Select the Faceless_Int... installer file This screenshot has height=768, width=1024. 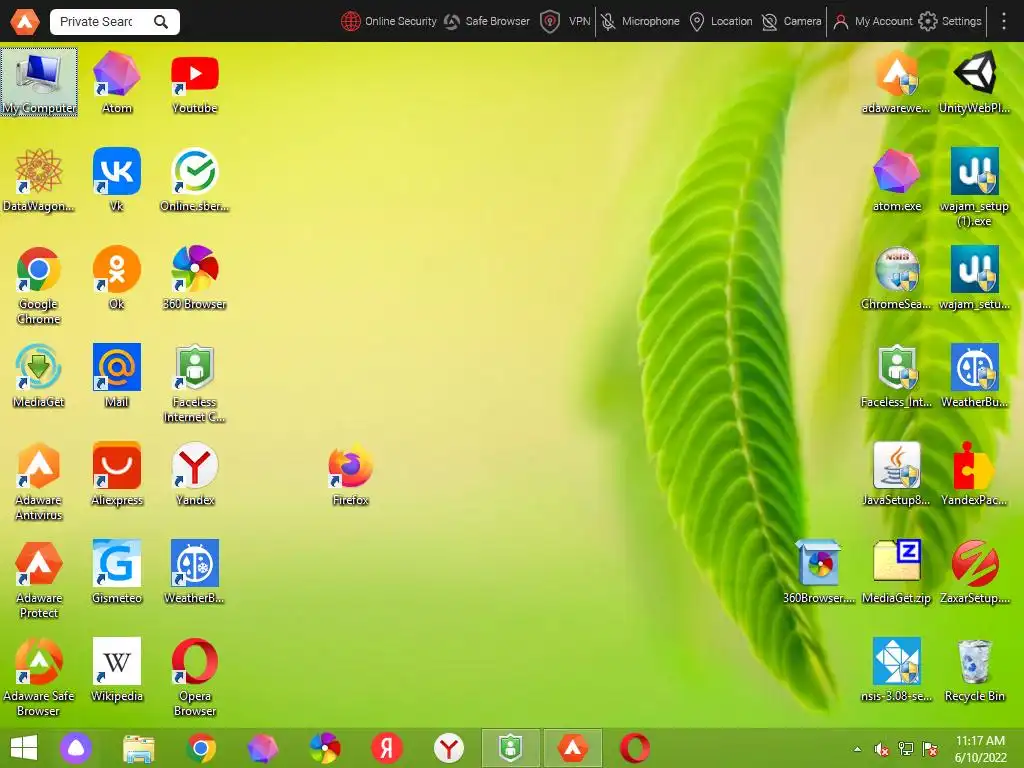coord(896,376)
